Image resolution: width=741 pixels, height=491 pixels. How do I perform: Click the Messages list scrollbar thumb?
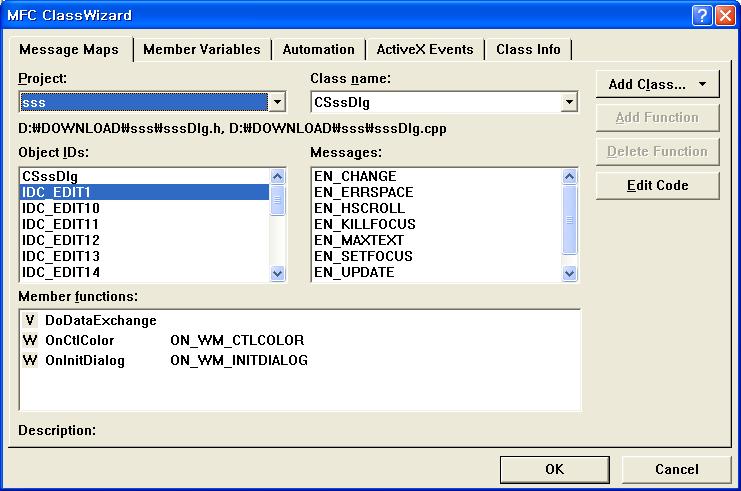point(569,220)
